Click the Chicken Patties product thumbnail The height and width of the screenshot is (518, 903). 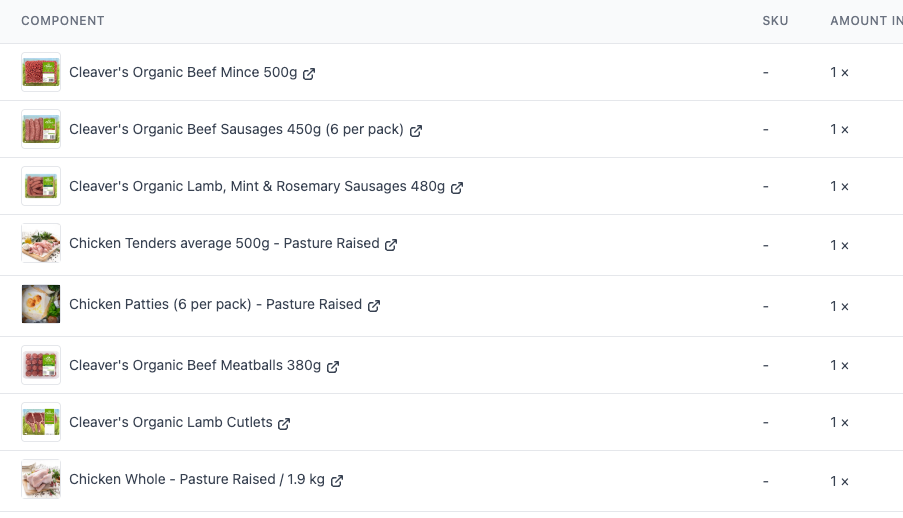click(41, 304)
